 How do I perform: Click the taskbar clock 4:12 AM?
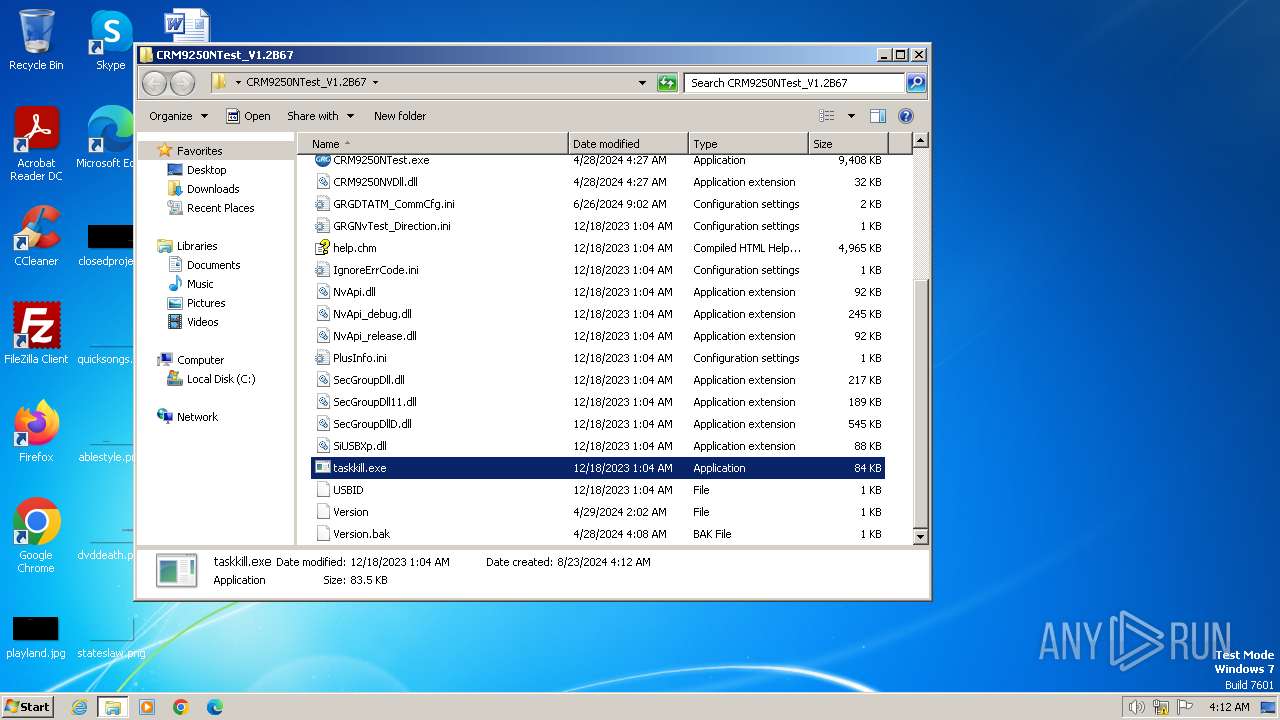[1229, 707]
